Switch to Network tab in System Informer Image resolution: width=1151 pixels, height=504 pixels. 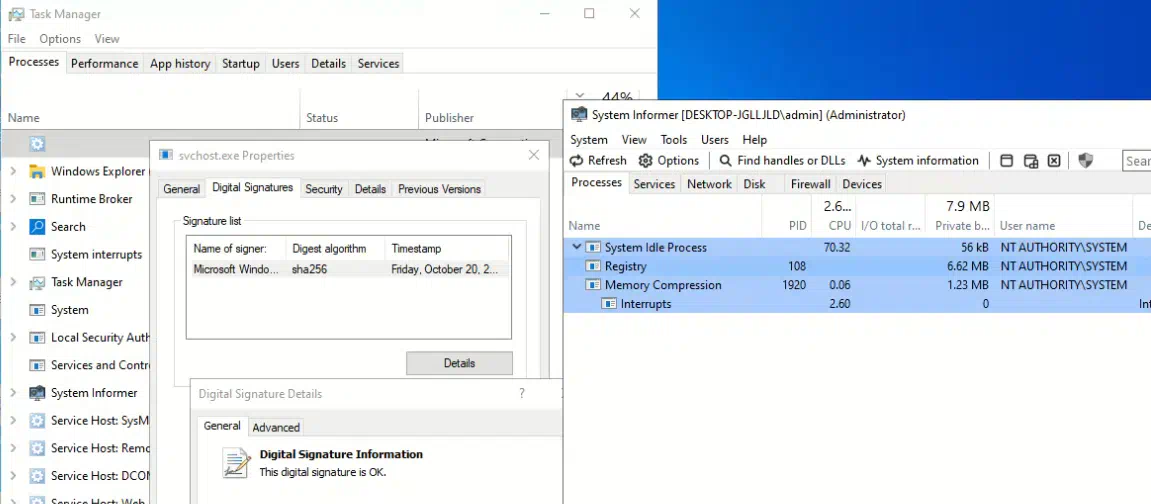coord(709,184)
